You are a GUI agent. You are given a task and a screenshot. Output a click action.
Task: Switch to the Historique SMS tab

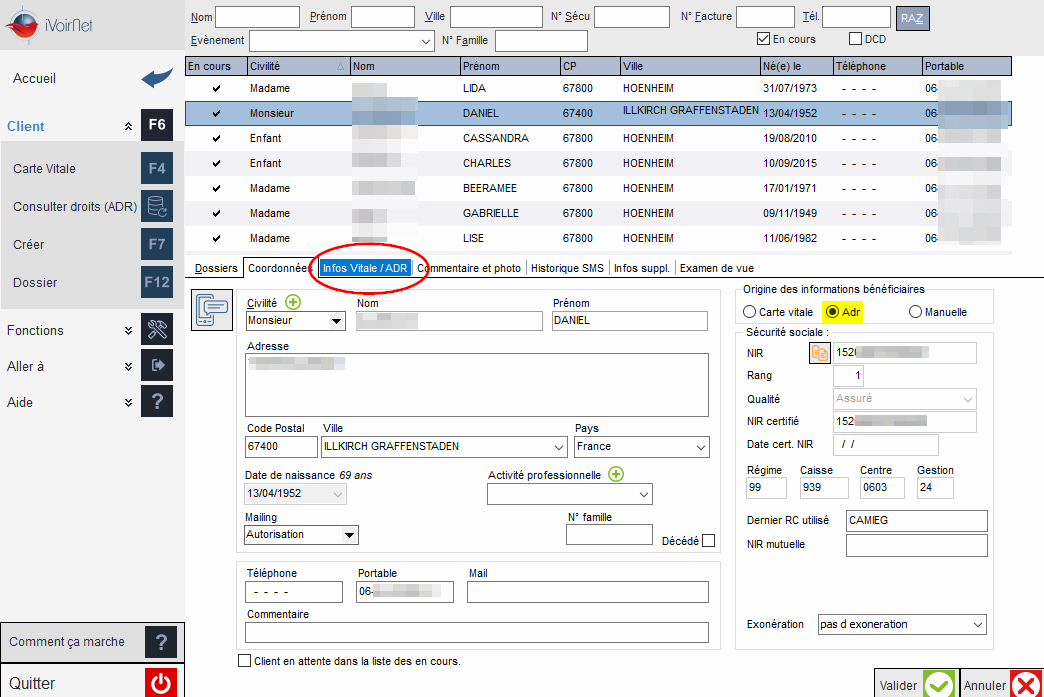(567, 268)
